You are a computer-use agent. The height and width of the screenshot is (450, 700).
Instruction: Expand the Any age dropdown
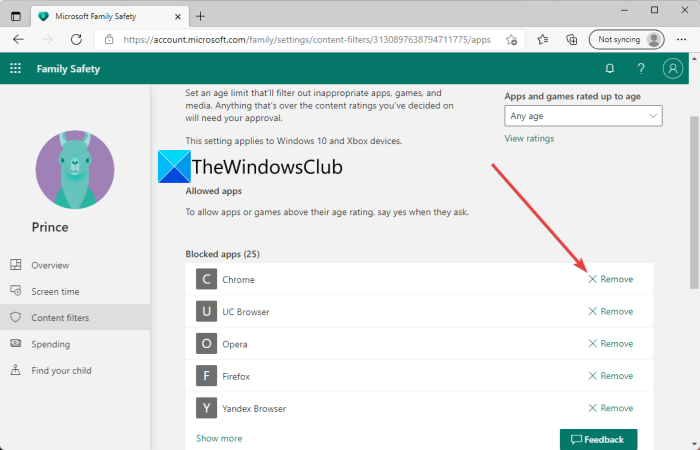coord(583,116)
